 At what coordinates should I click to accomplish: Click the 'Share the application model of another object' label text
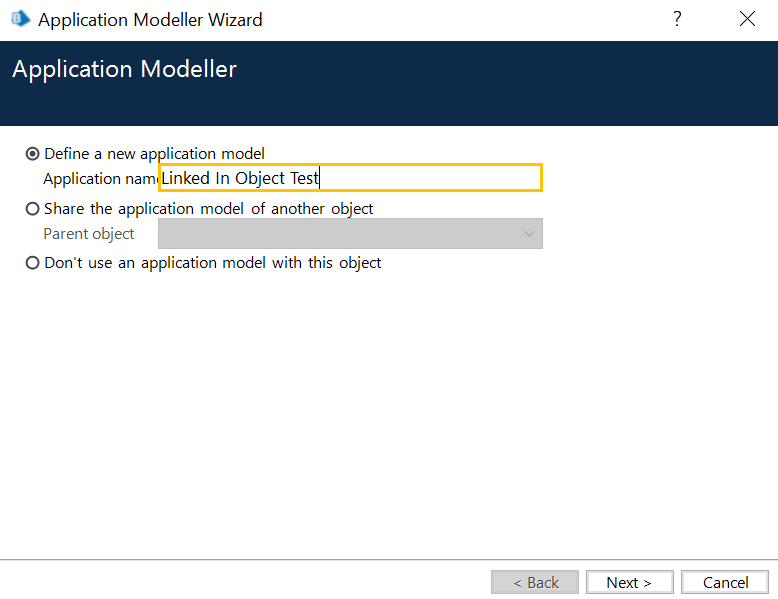click(x=209, y=209)
